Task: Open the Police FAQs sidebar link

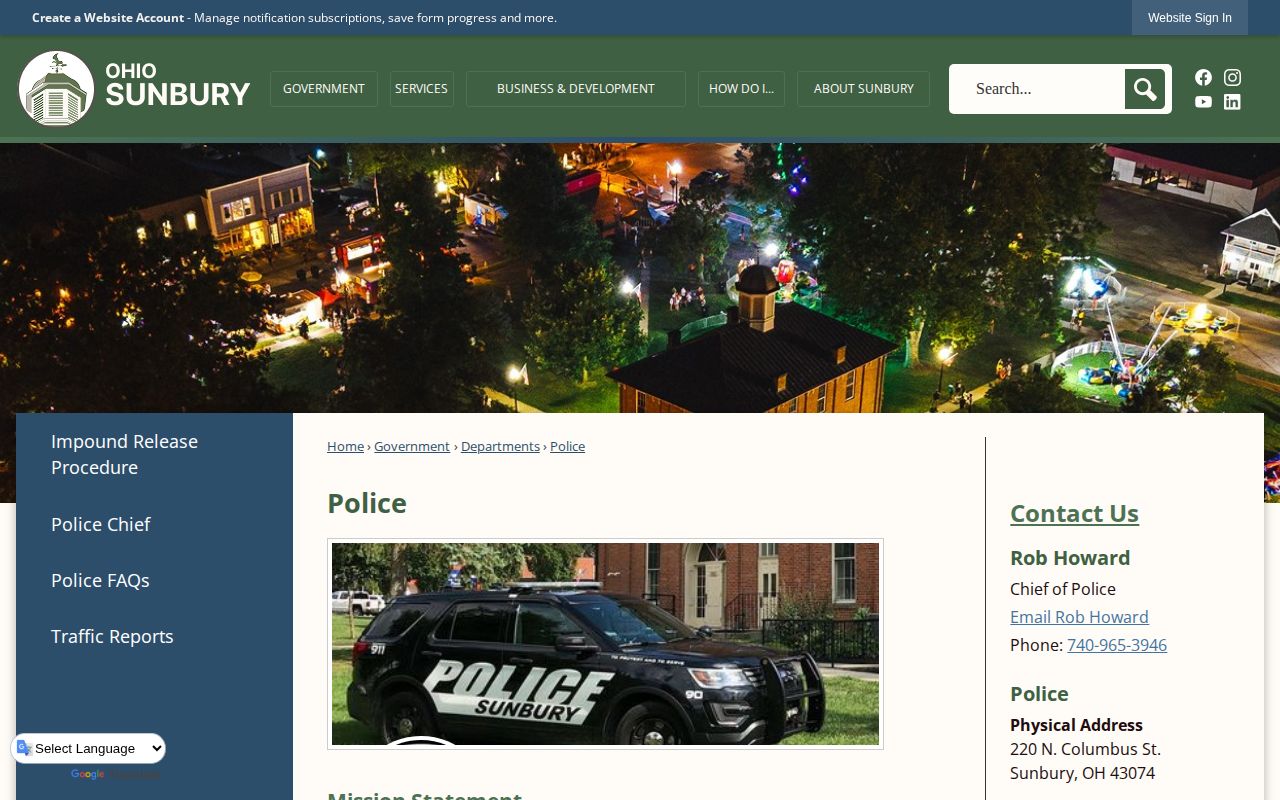Action: [x=154, y=580]
